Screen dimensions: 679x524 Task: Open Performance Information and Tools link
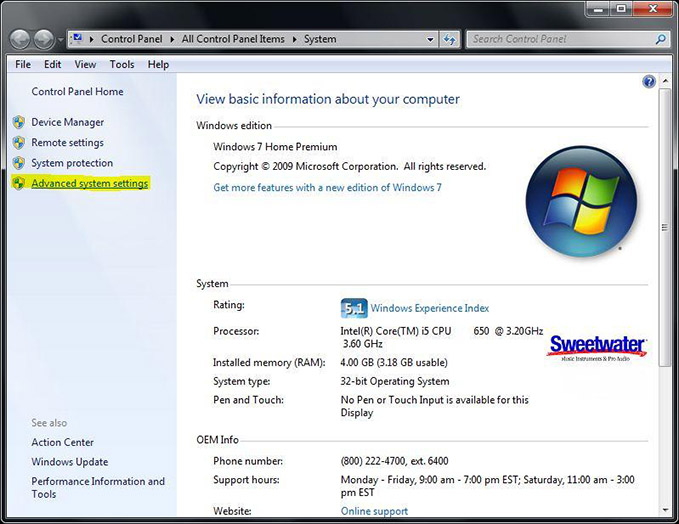point(98,488)
